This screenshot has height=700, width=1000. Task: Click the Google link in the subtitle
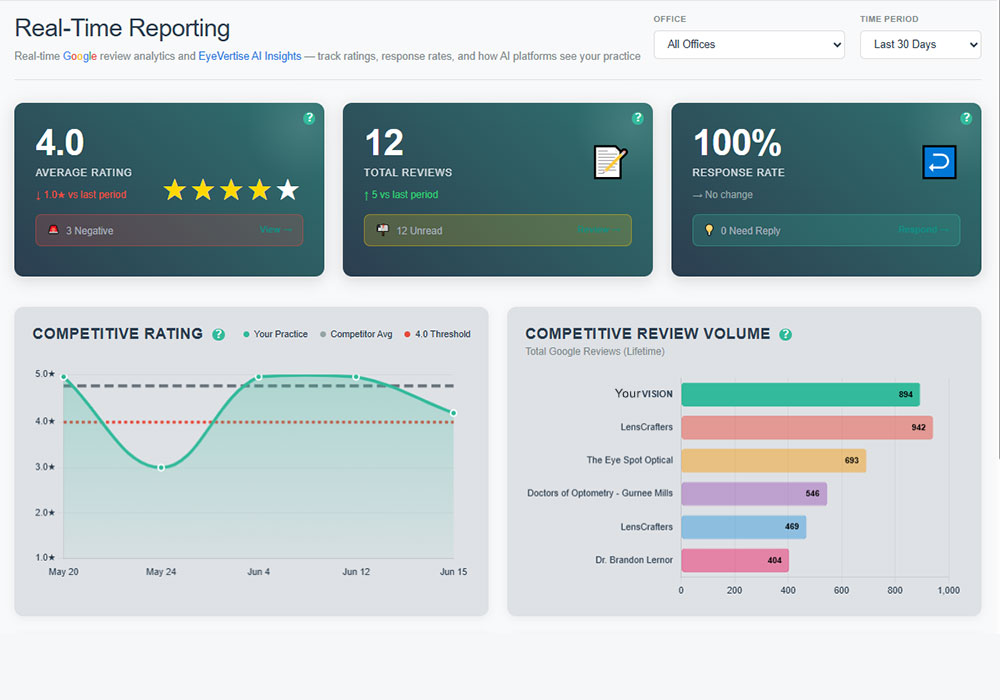tap(80, 56)
